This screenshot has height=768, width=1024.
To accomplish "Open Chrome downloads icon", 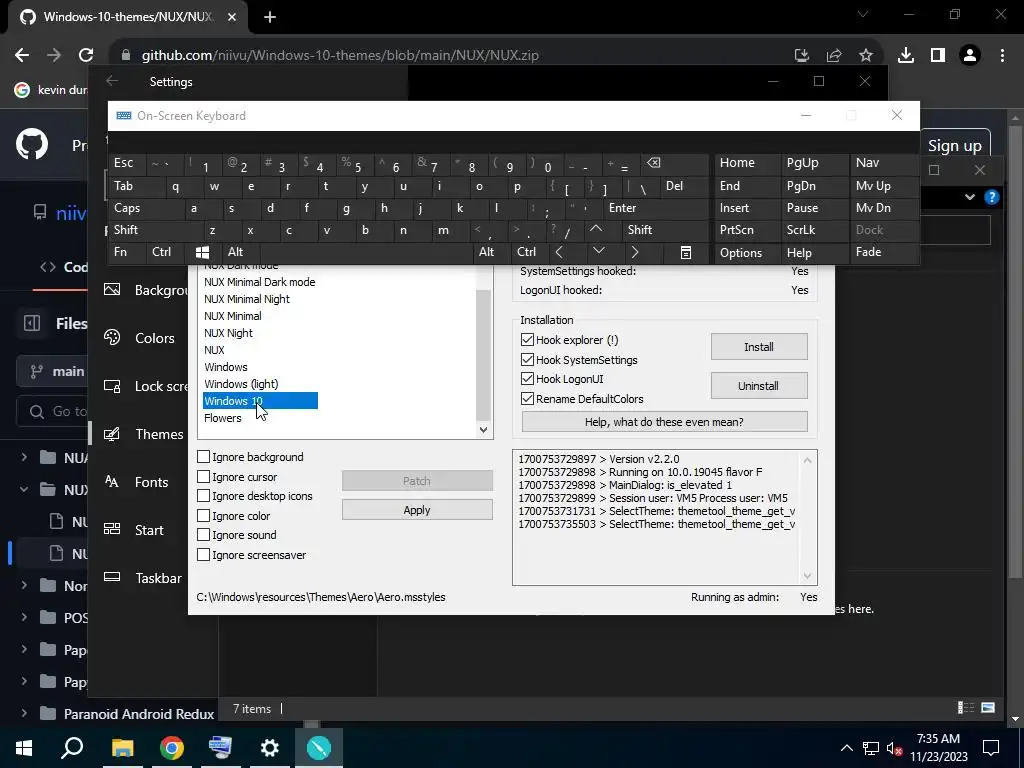I will coord(906,56).
